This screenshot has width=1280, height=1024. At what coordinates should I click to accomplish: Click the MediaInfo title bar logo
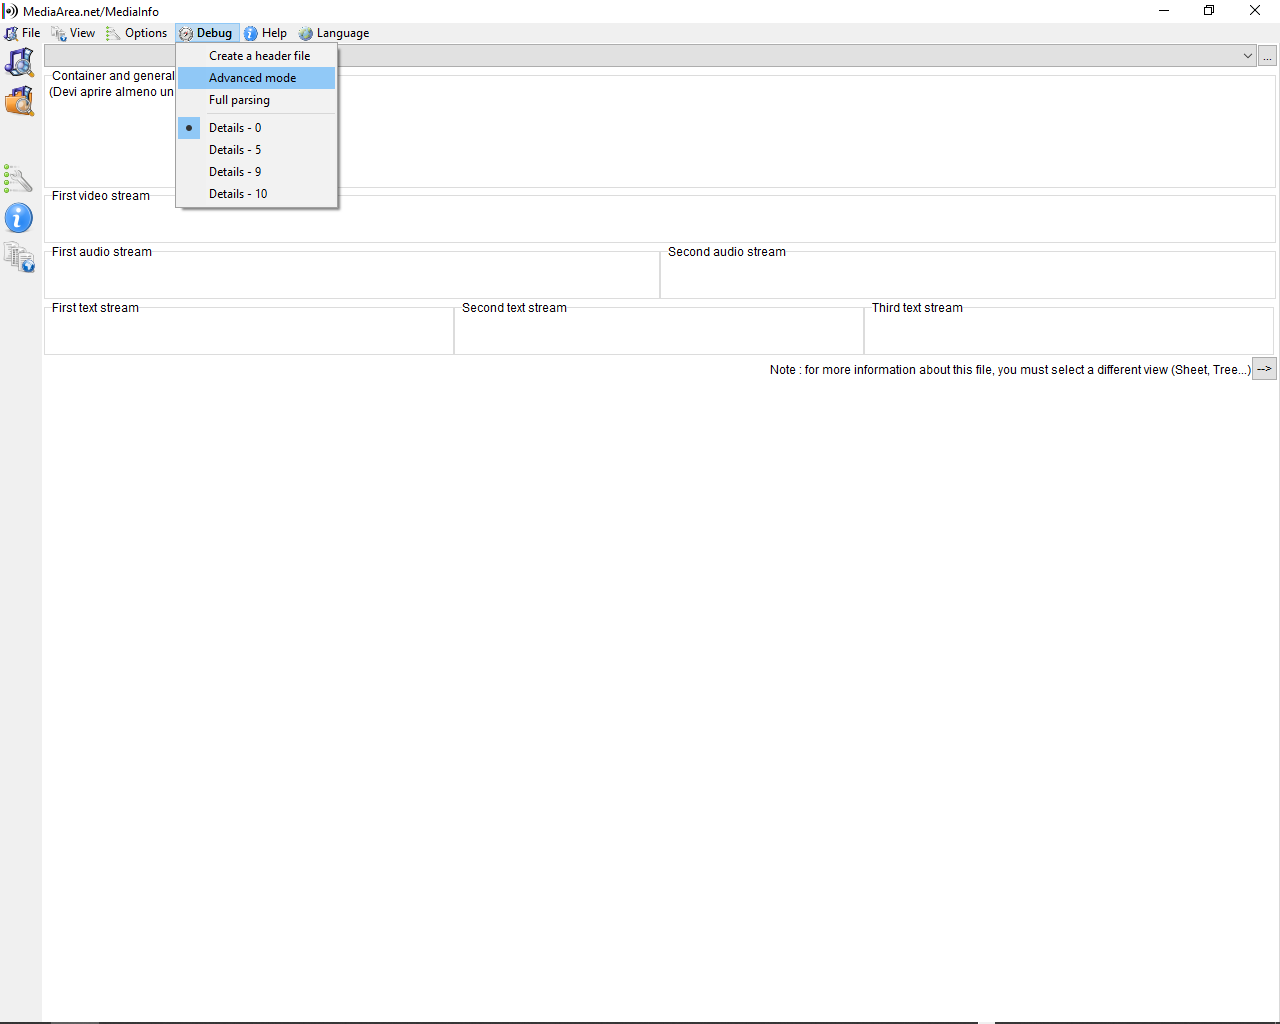coord(10,11)
